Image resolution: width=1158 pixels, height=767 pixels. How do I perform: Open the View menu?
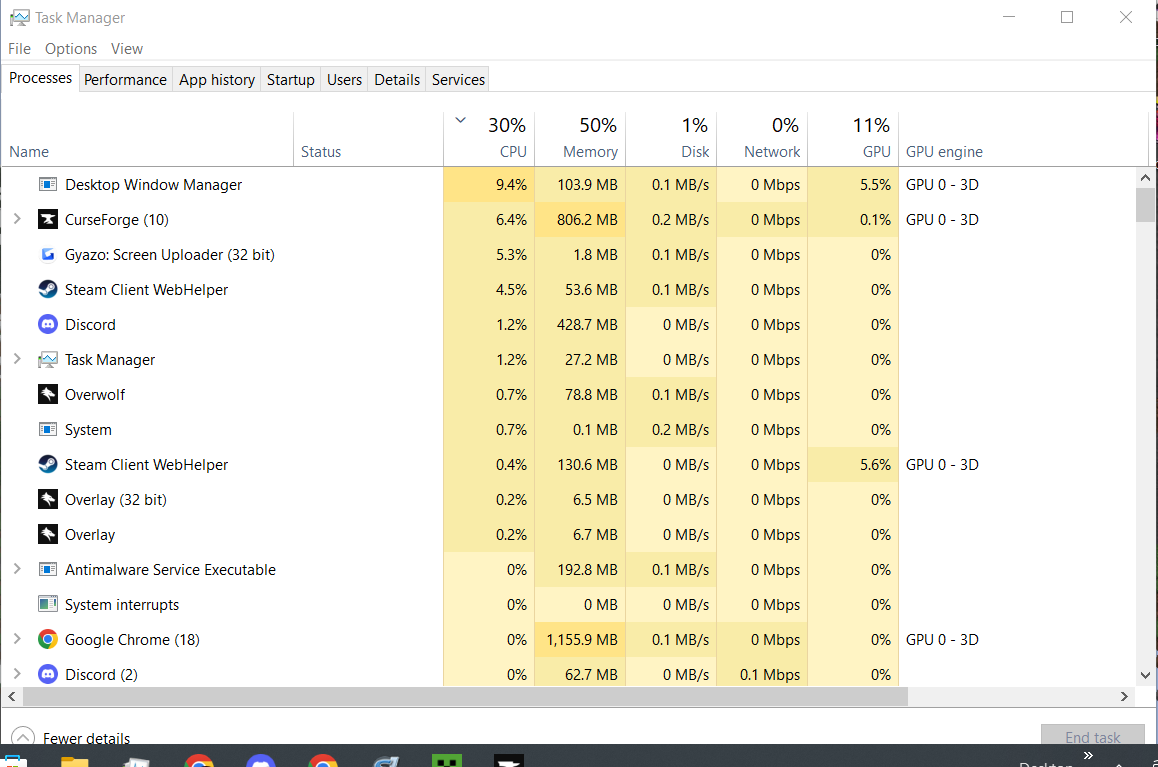(x=127, y=49)
